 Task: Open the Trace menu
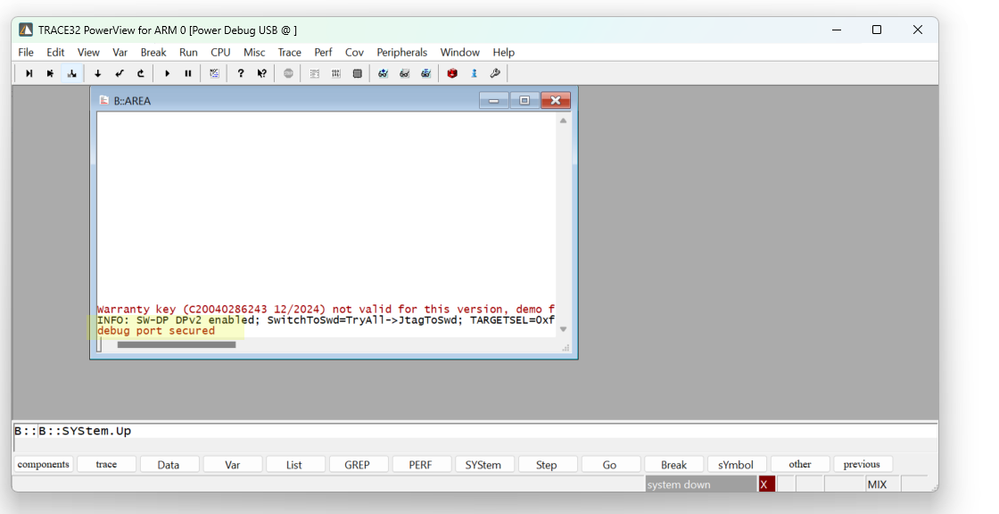point(289,52)
